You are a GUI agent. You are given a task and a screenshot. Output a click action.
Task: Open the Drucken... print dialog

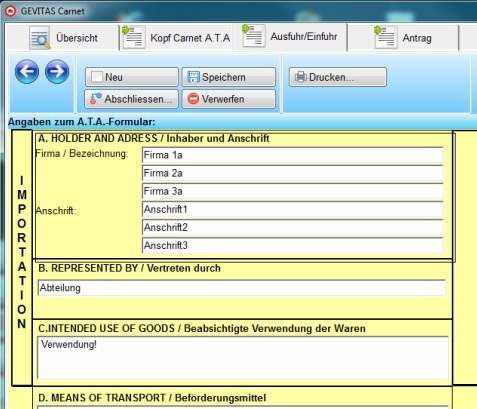click(338, 77)
